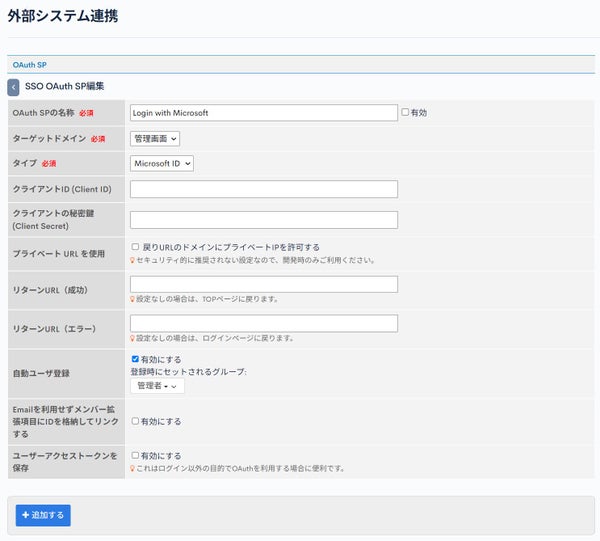Enable Email-less member ID link checkbox
The width and height of the screenshot is (600, 541).
point(135,421)
